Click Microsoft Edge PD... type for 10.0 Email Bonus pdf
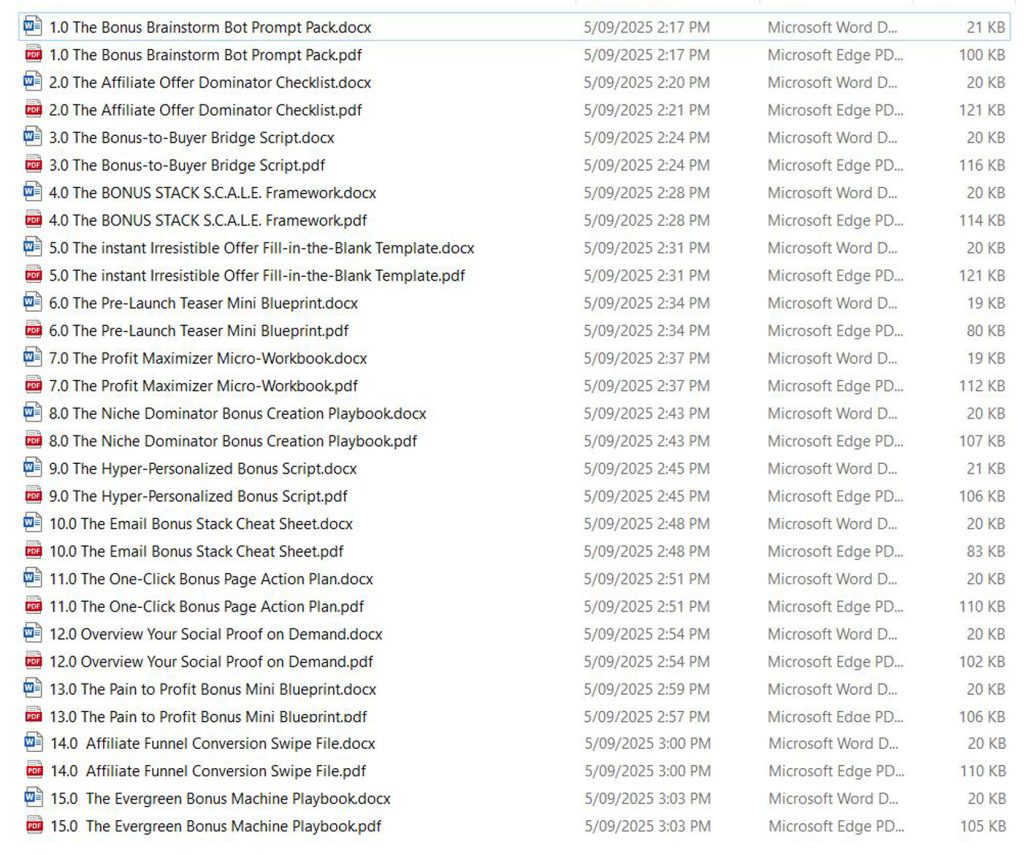Image resolution: width=1024 pixels, height=855 pixels. 835,551
